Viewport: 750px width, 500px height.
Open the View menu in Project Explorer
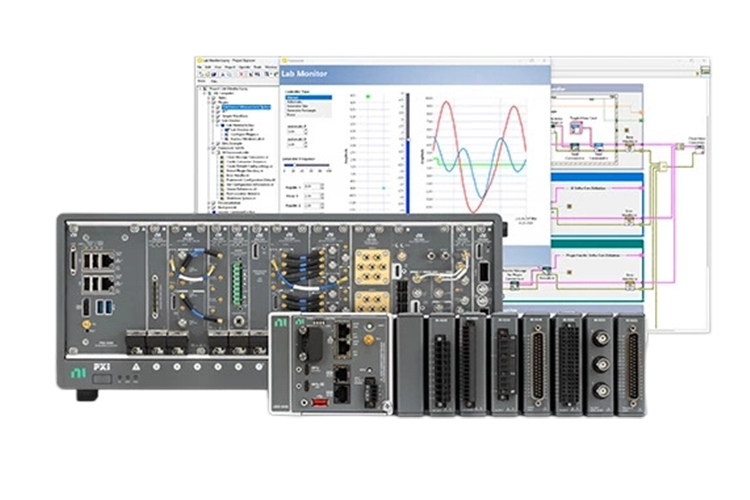coord(218,67)
